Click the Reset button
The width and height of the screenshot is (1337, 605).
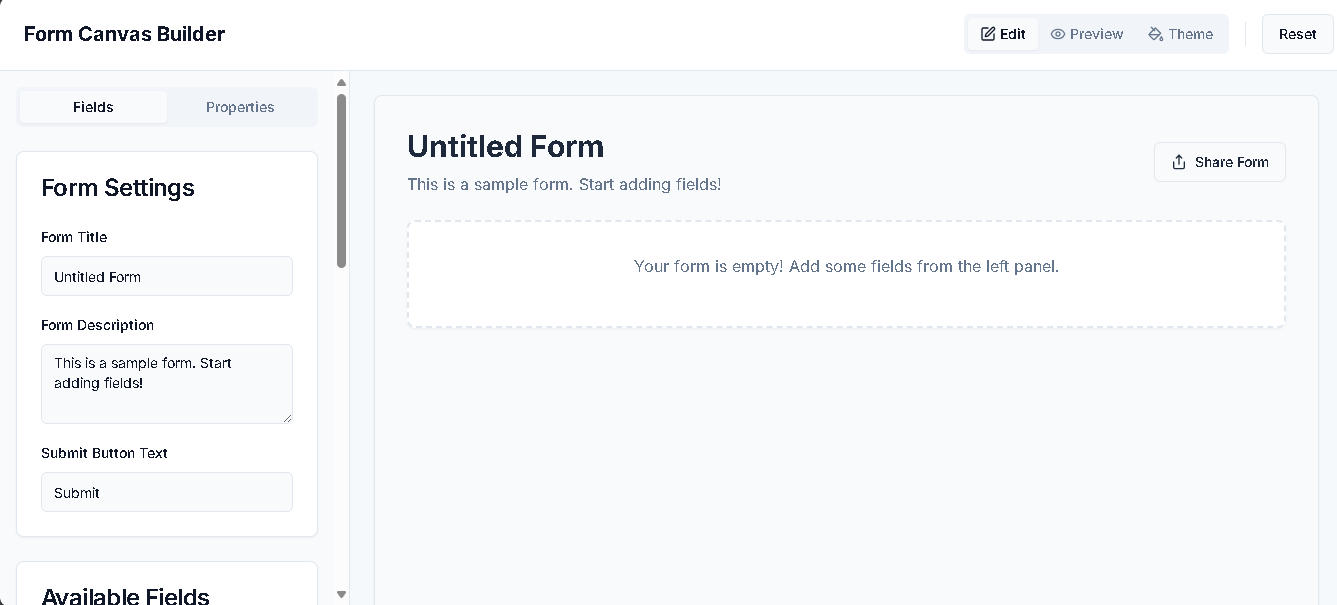[1297, 34]
